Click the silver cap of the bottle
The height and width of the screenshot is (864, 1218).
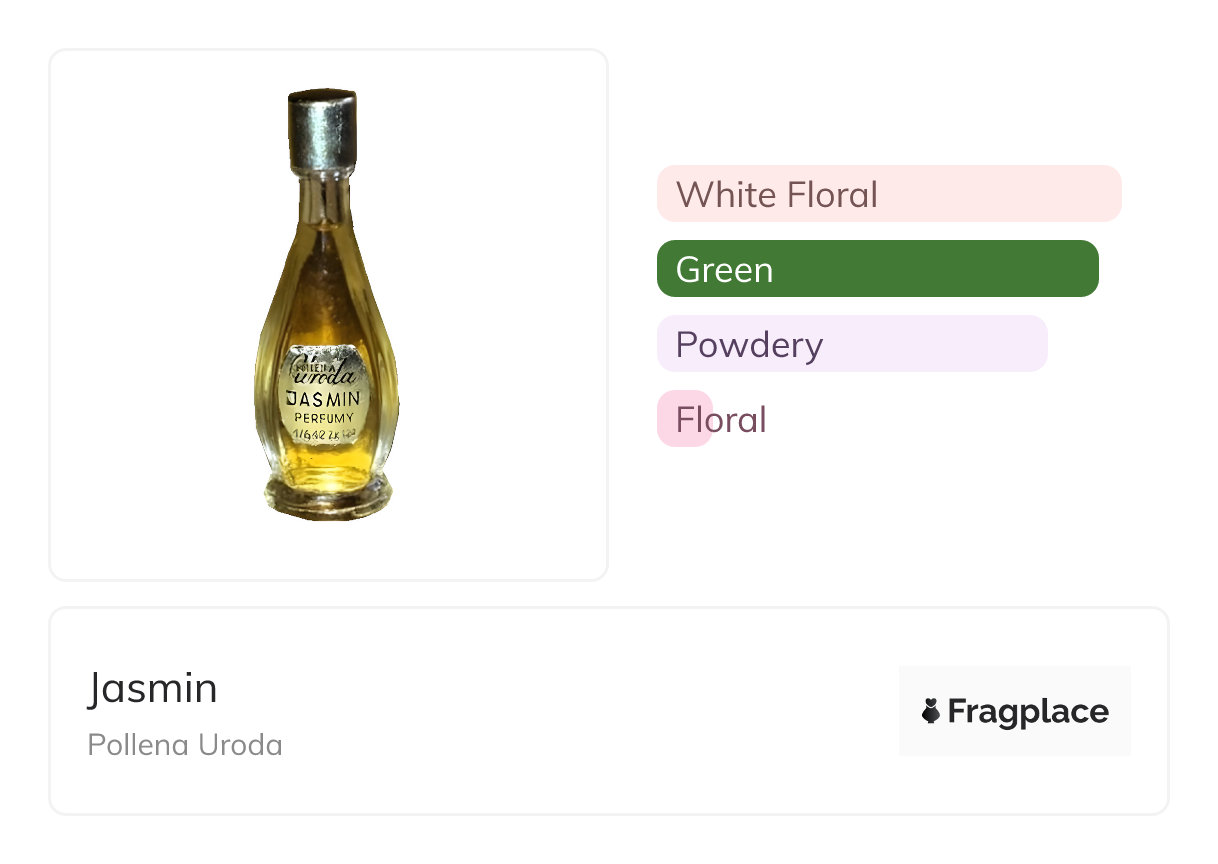click(322, 129)
